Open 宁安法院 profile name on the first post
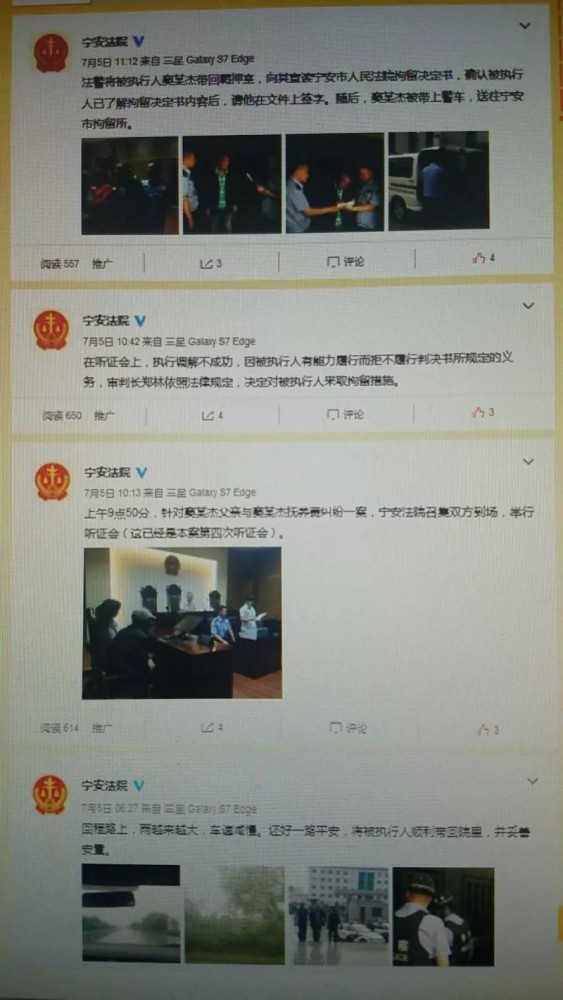 pos(105,42)
